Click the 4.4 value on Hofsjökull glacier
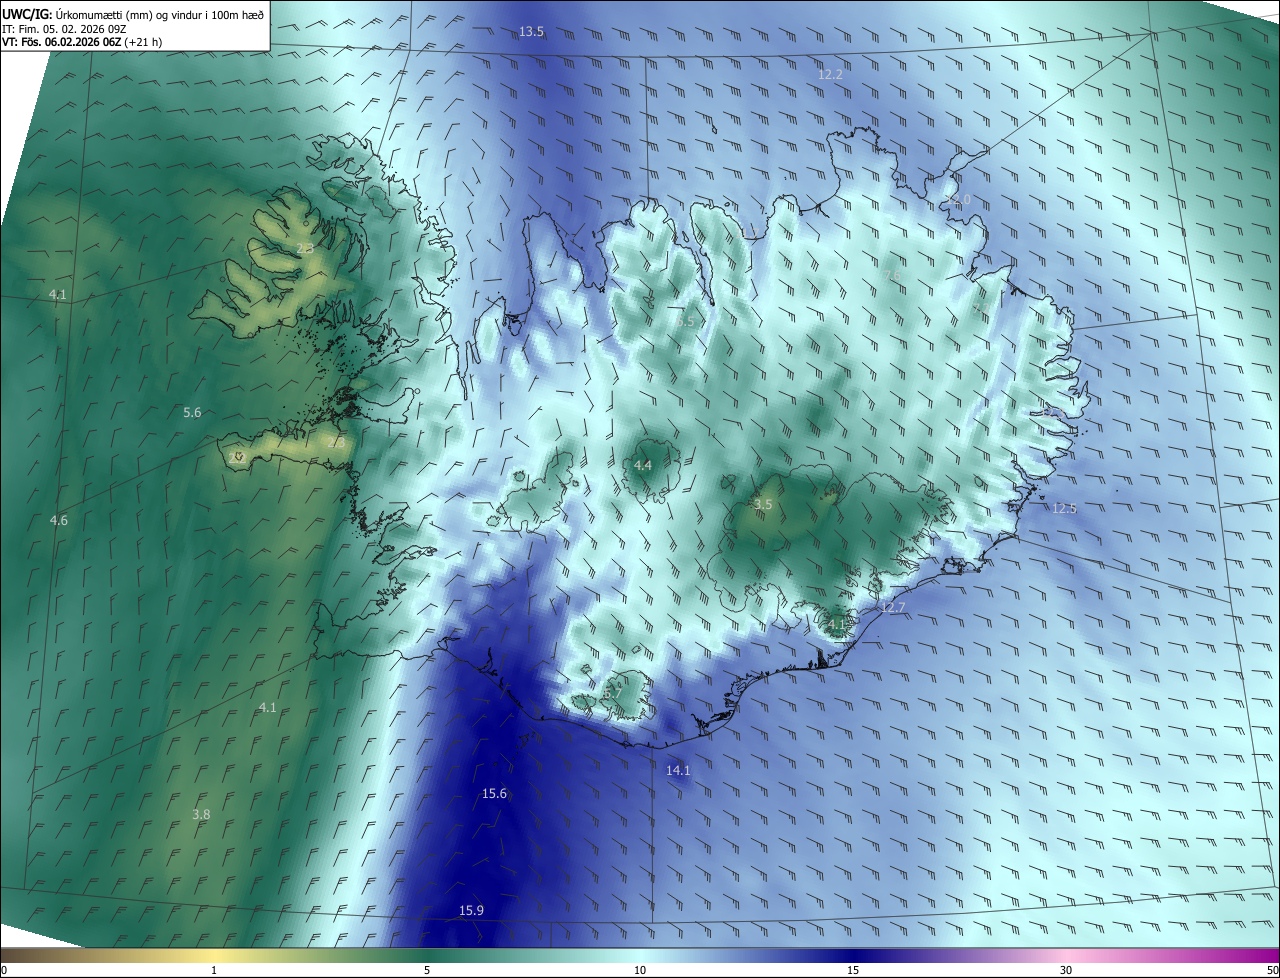The image size is (1280, 978). pos(643,466)
